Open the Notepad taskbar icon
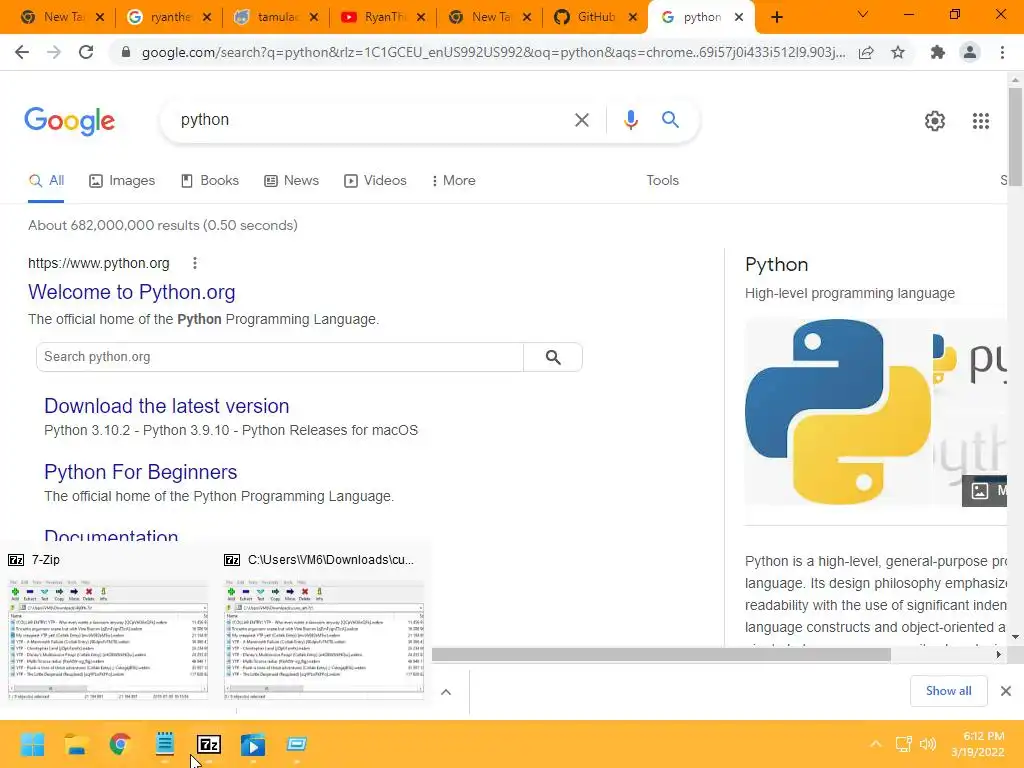 point(165,744)
